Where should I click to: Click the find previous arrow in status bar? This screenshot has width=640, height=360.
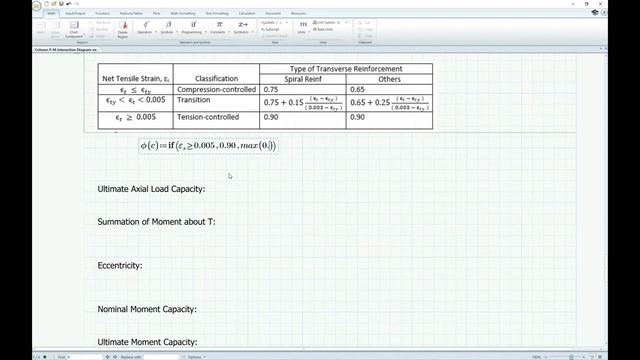pos(107,357)
